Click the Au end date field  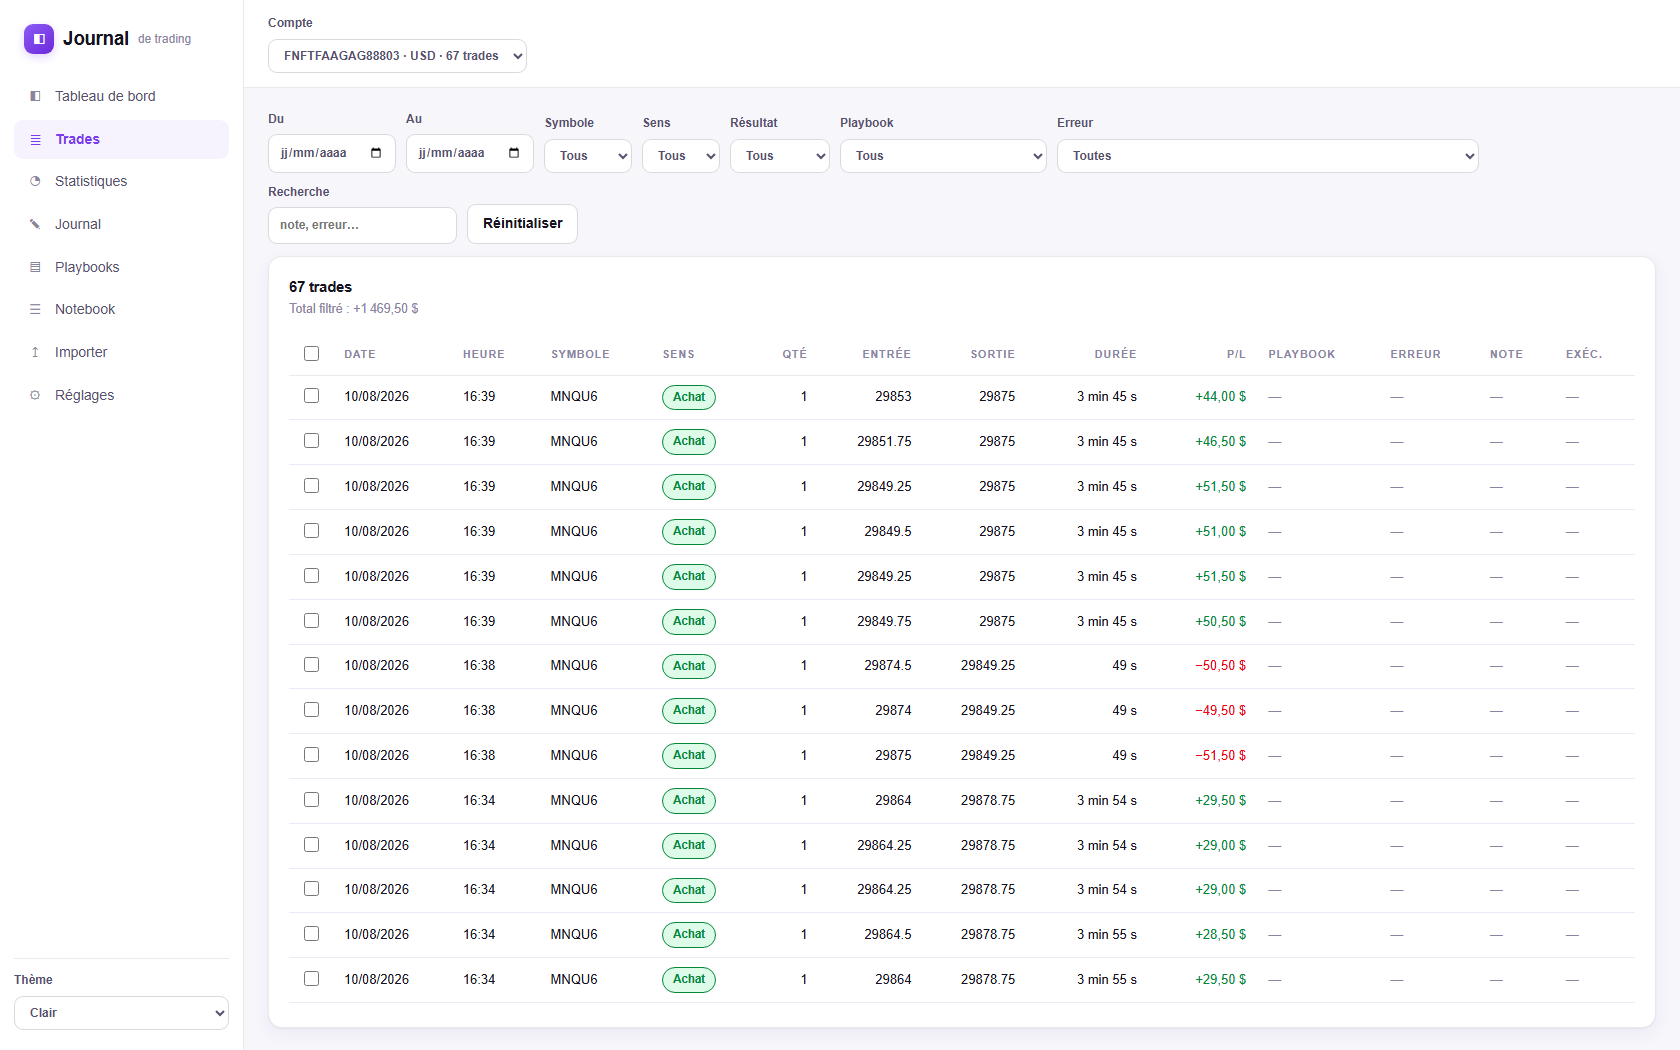470,153
